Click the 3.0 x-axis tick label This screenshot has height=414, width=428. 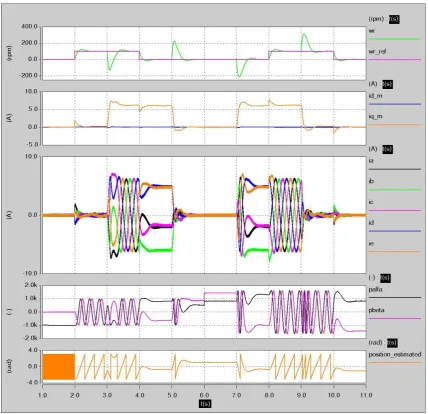click(107, 395)
